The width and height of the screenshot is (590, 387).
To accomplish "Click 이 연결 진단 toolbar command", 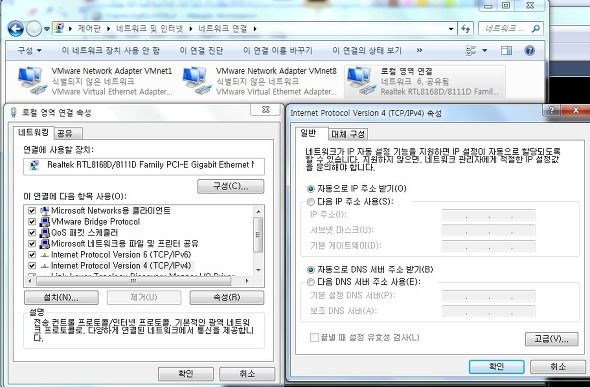I will pos(201,50).
